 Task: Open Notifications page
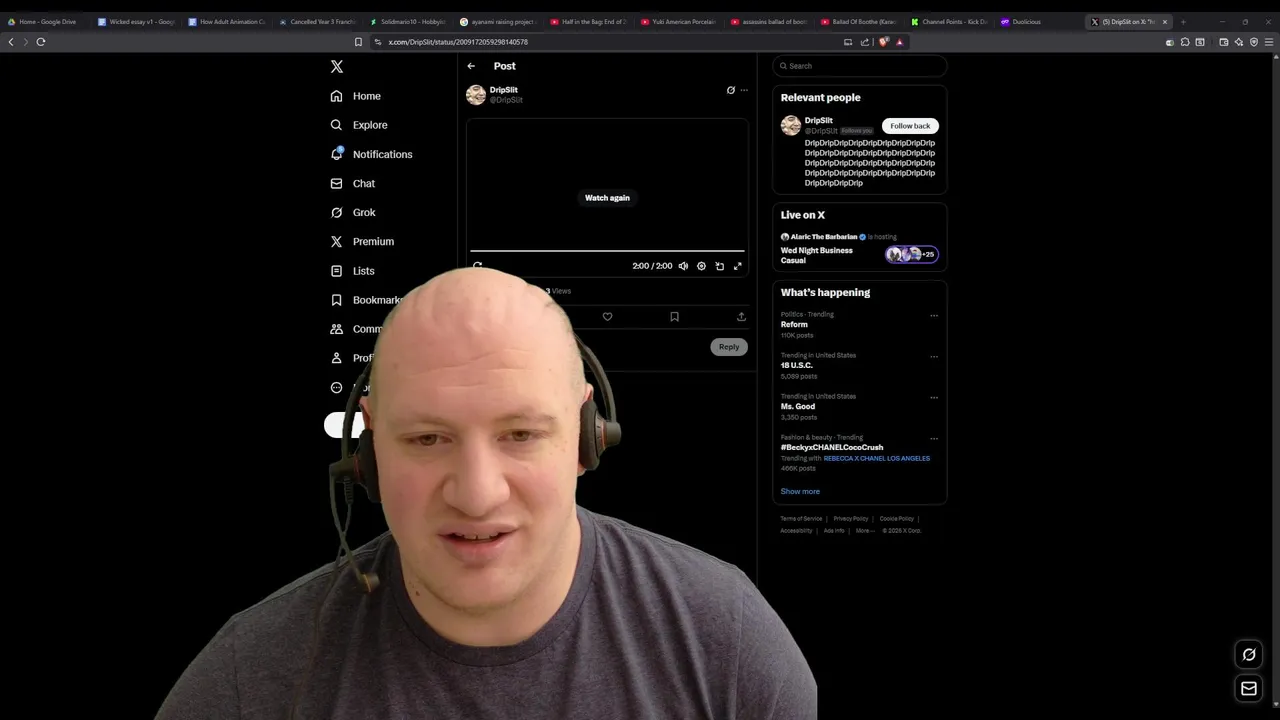coord(371,154)
